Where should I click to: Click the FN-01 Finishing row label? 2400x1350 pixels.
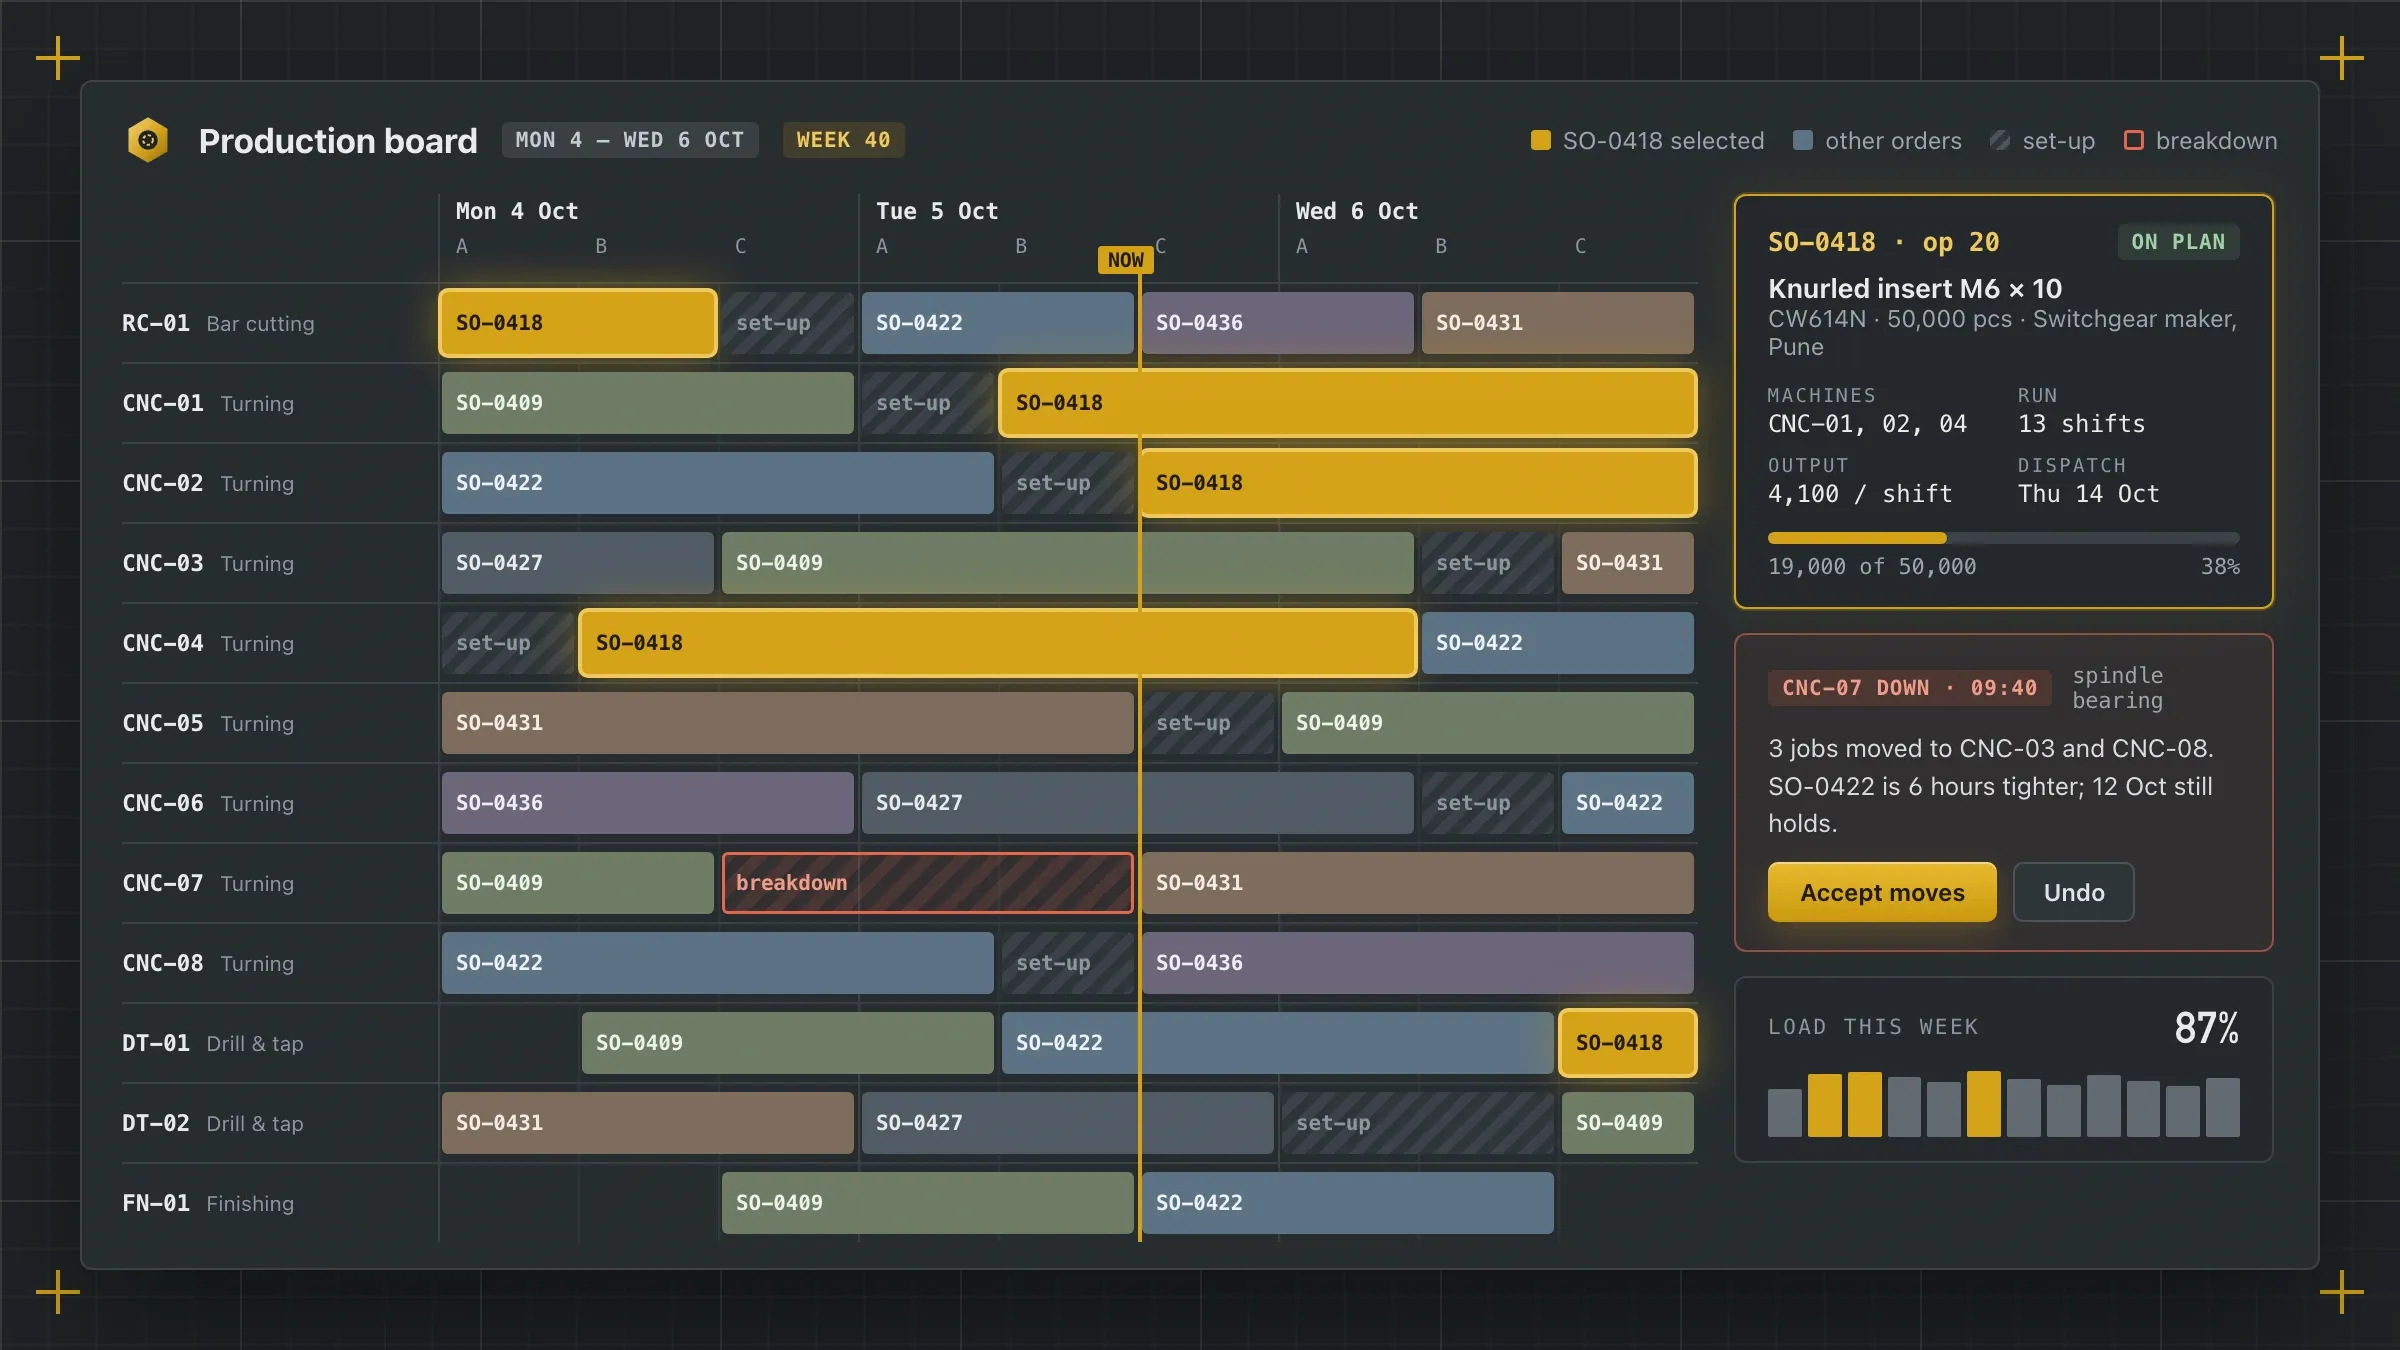[x=208, y=1203]
